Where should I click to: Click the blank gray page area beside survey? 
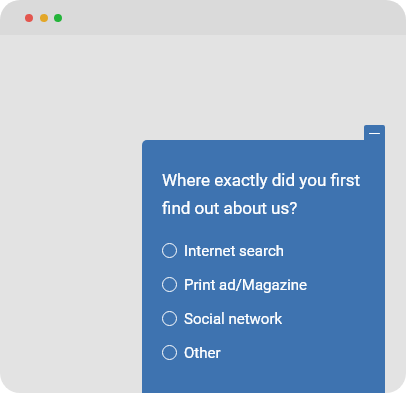71,213
